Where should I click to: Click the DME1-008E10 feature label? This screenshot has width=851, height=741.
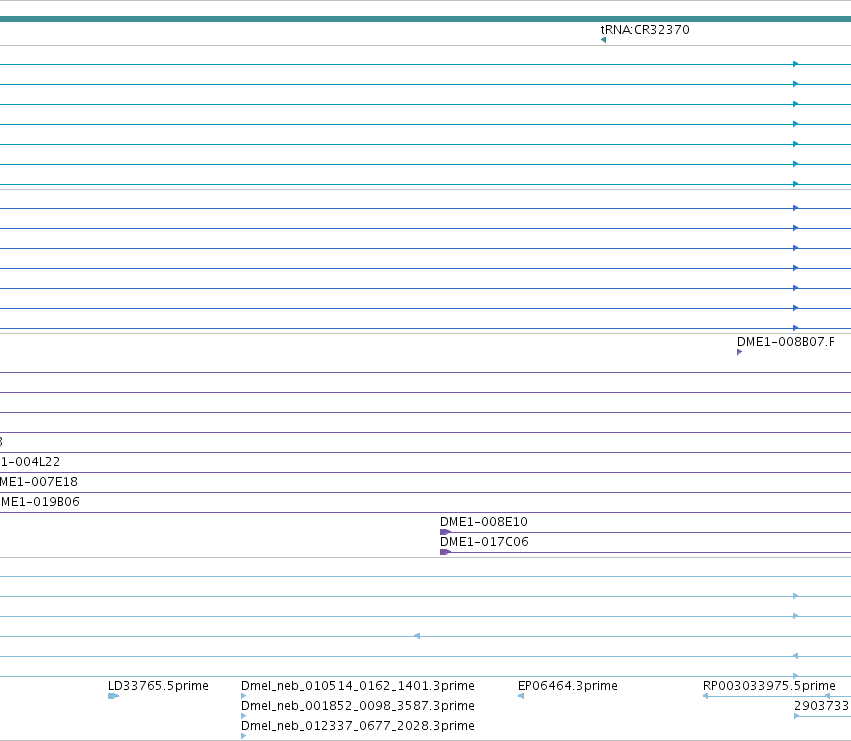click(x=484, y=522)
